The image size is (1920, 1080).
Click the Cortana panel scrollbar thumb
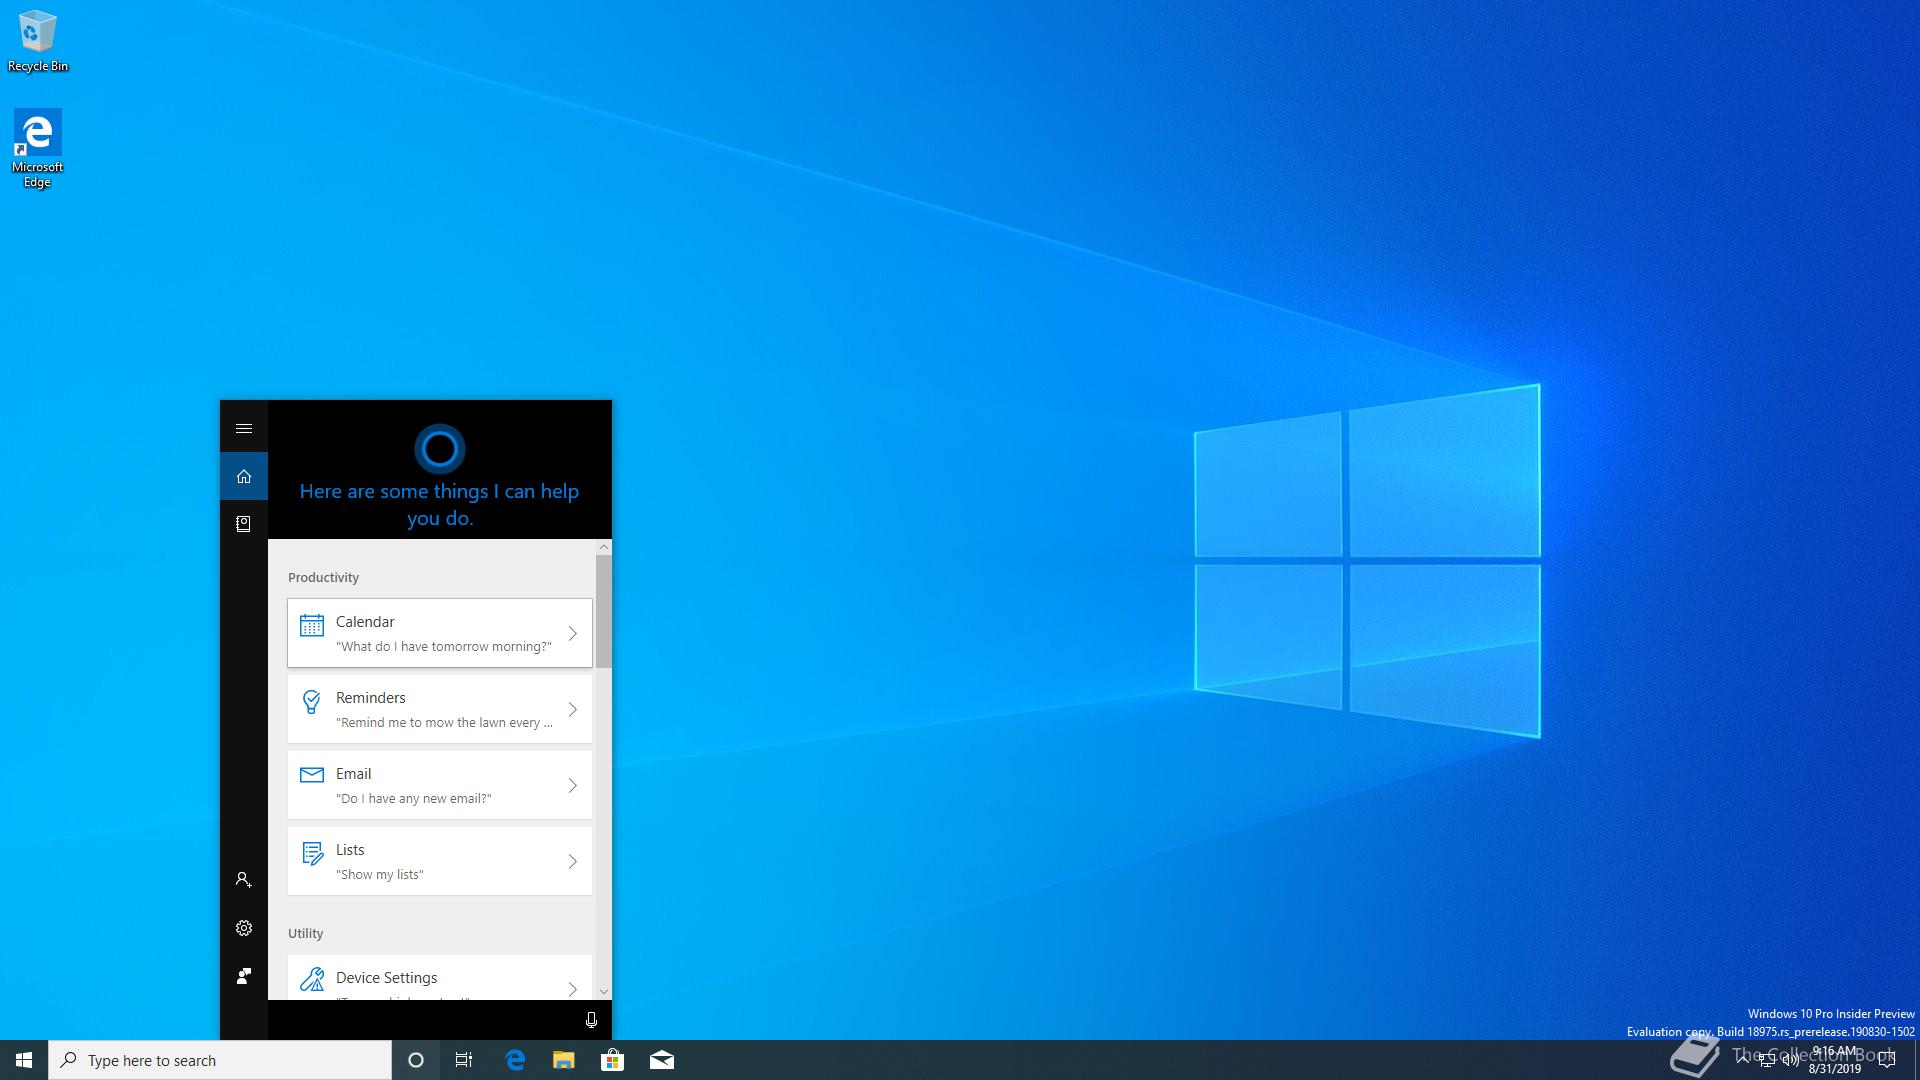tap(603, 610)
